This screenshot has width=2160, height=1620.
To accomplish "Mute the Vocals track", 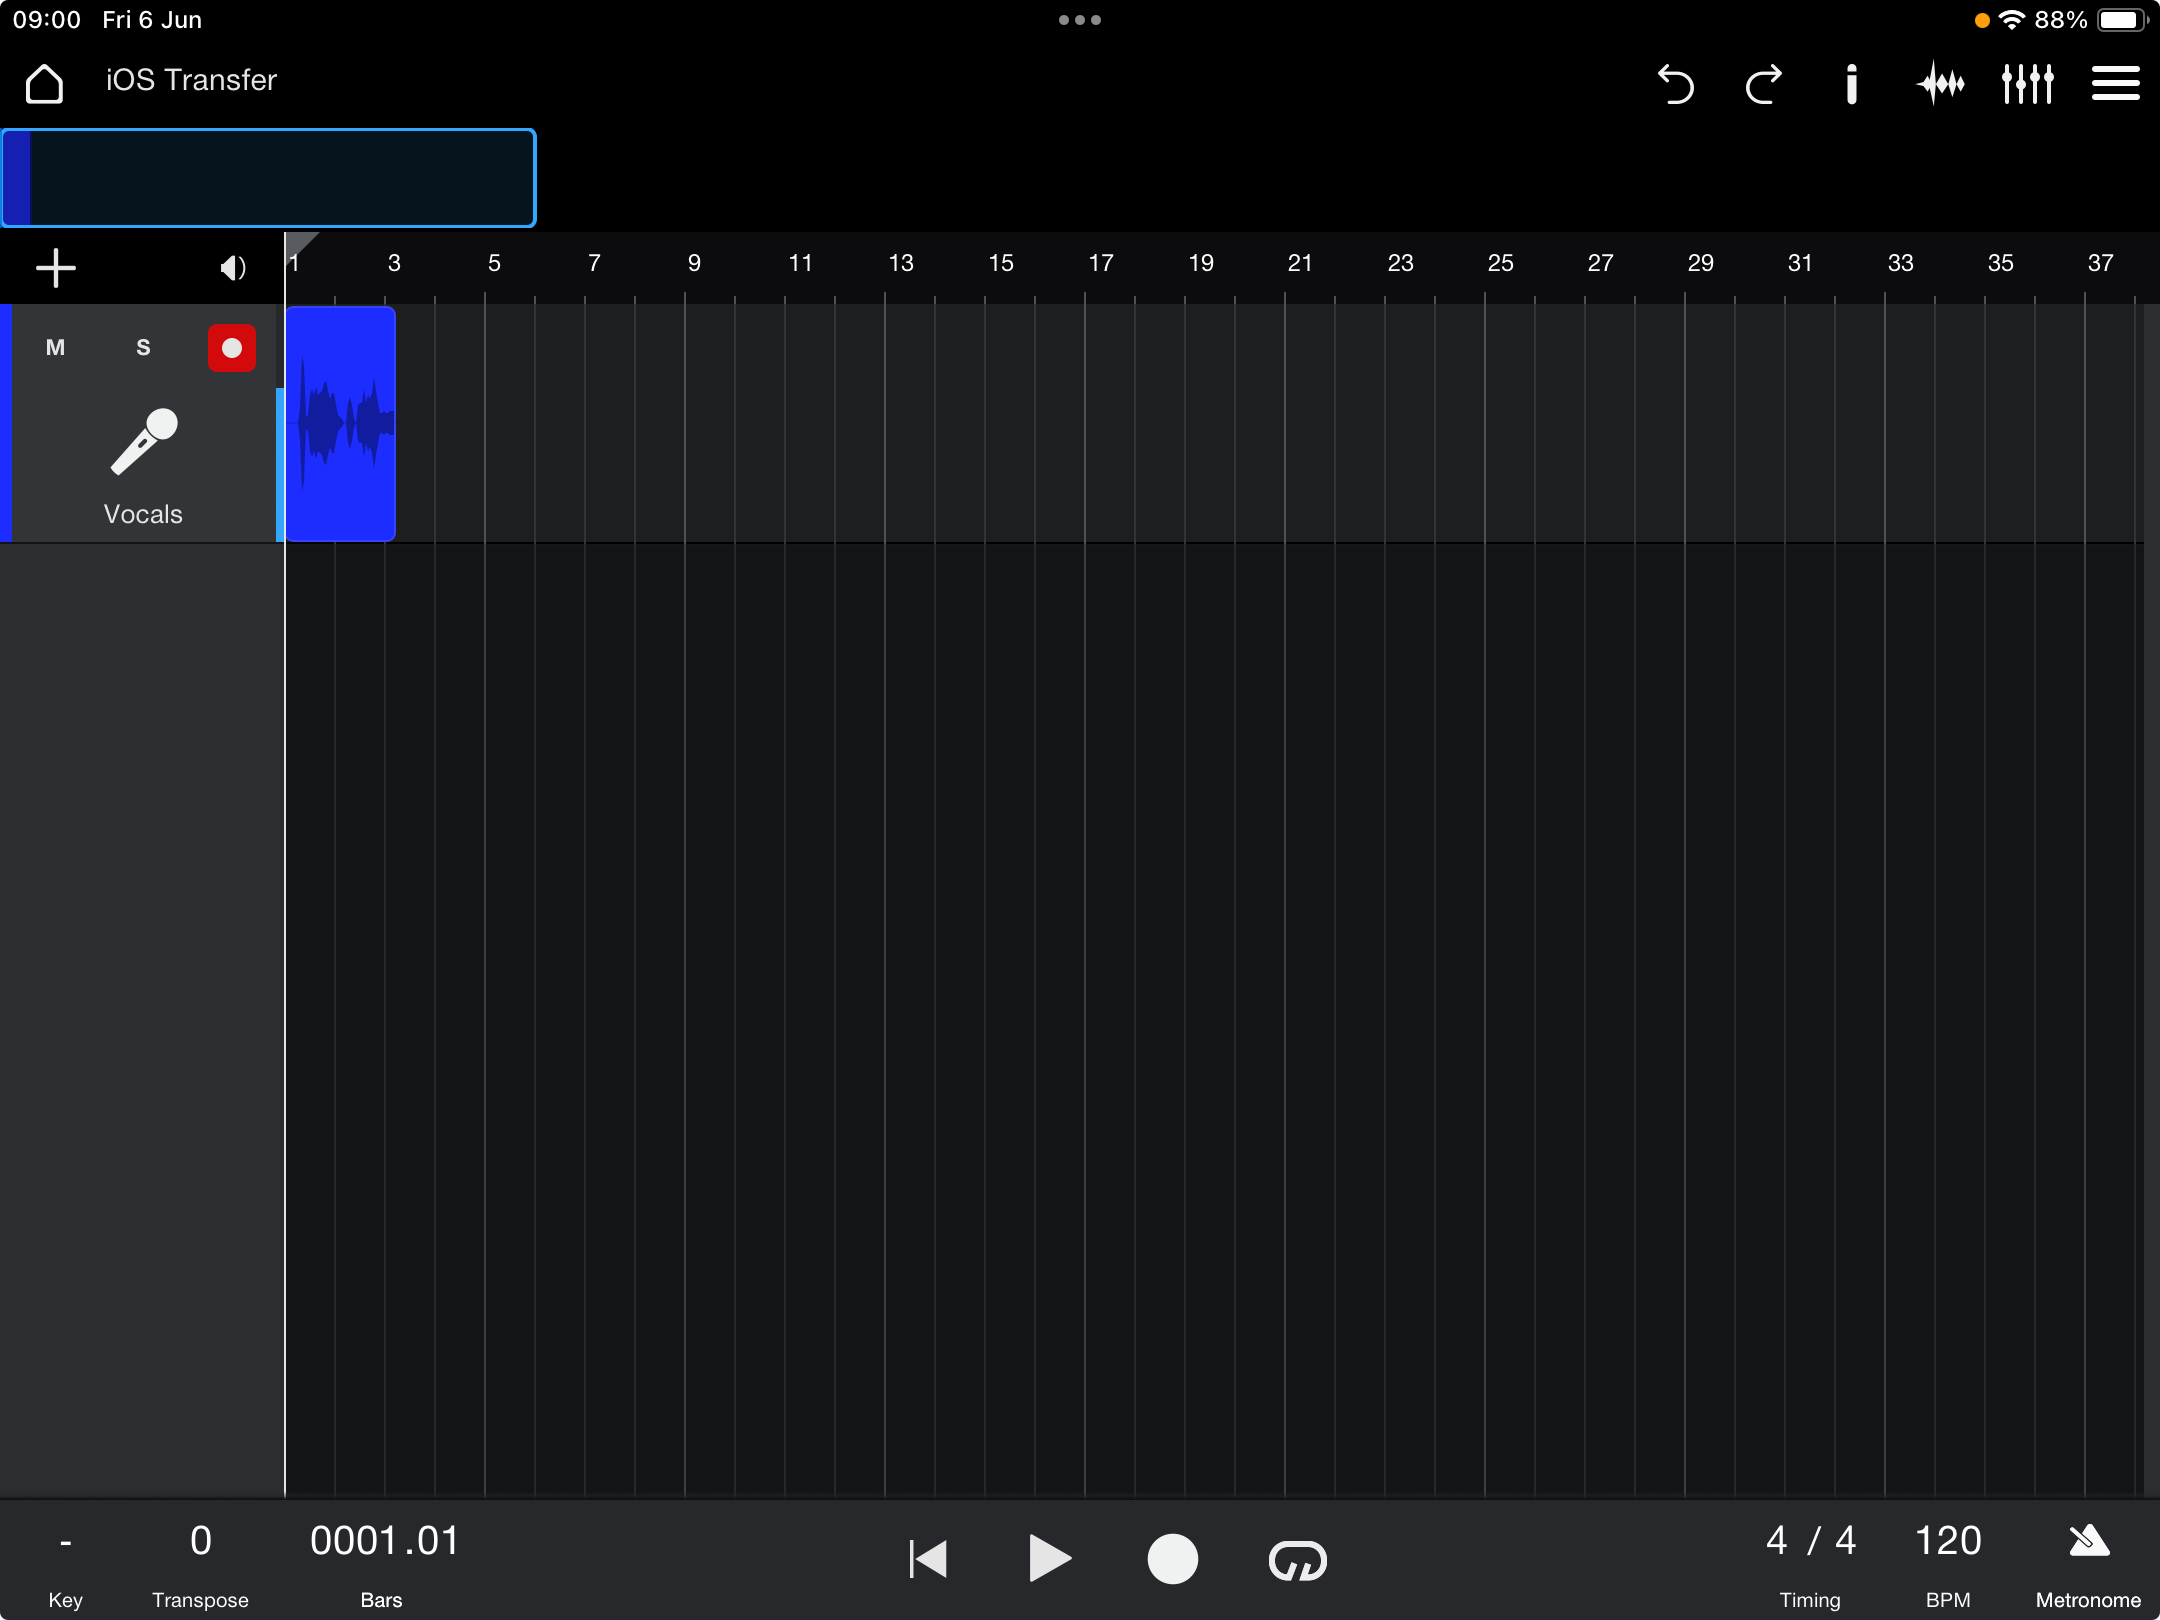I will point(56,348).
